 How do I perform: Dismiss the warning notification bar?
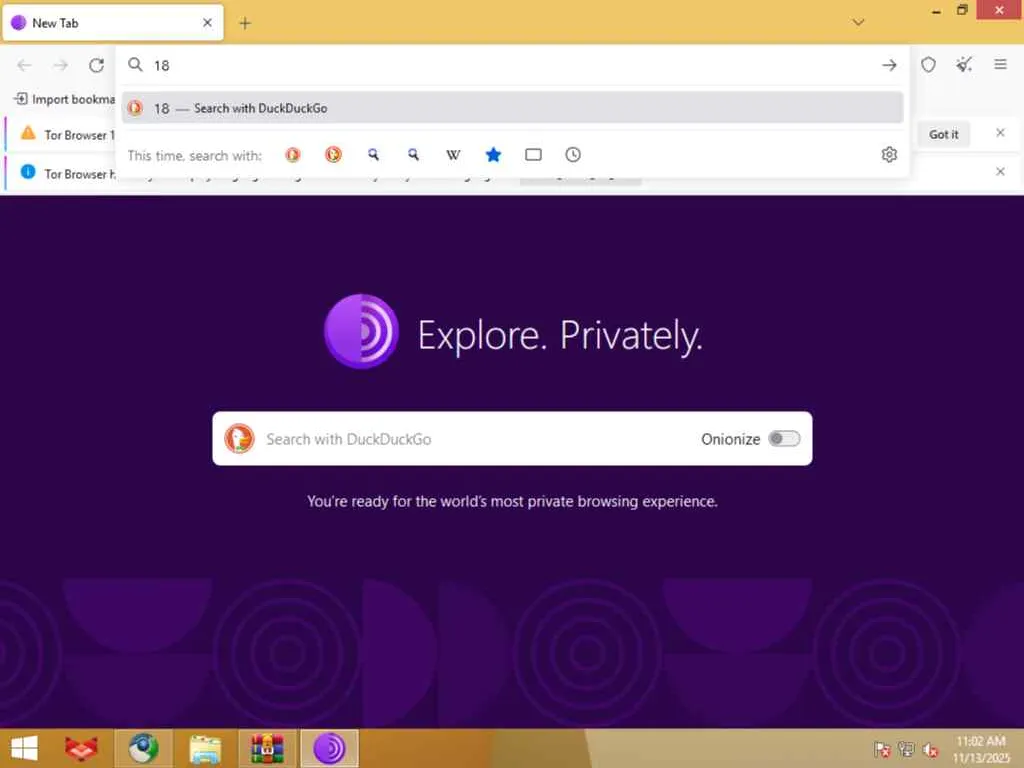coord(1000,133)
